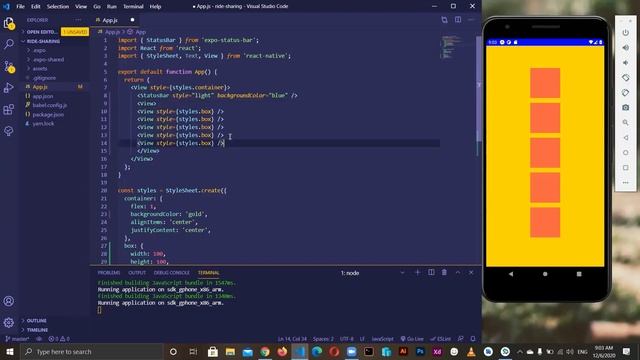Rotate the emulator left

pyautogui.click(x=625, y=78)
